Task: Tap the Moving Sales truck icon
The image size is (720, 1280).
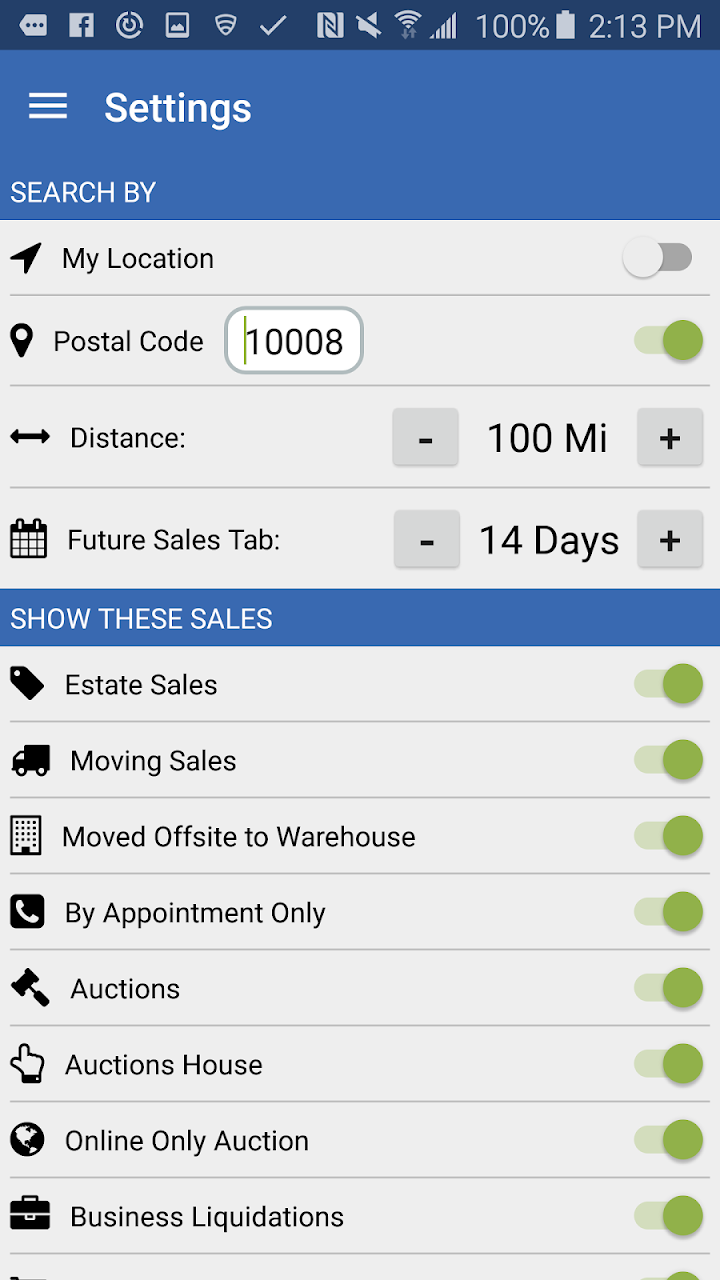Action: pyautogui.click(x=31, y=761)
